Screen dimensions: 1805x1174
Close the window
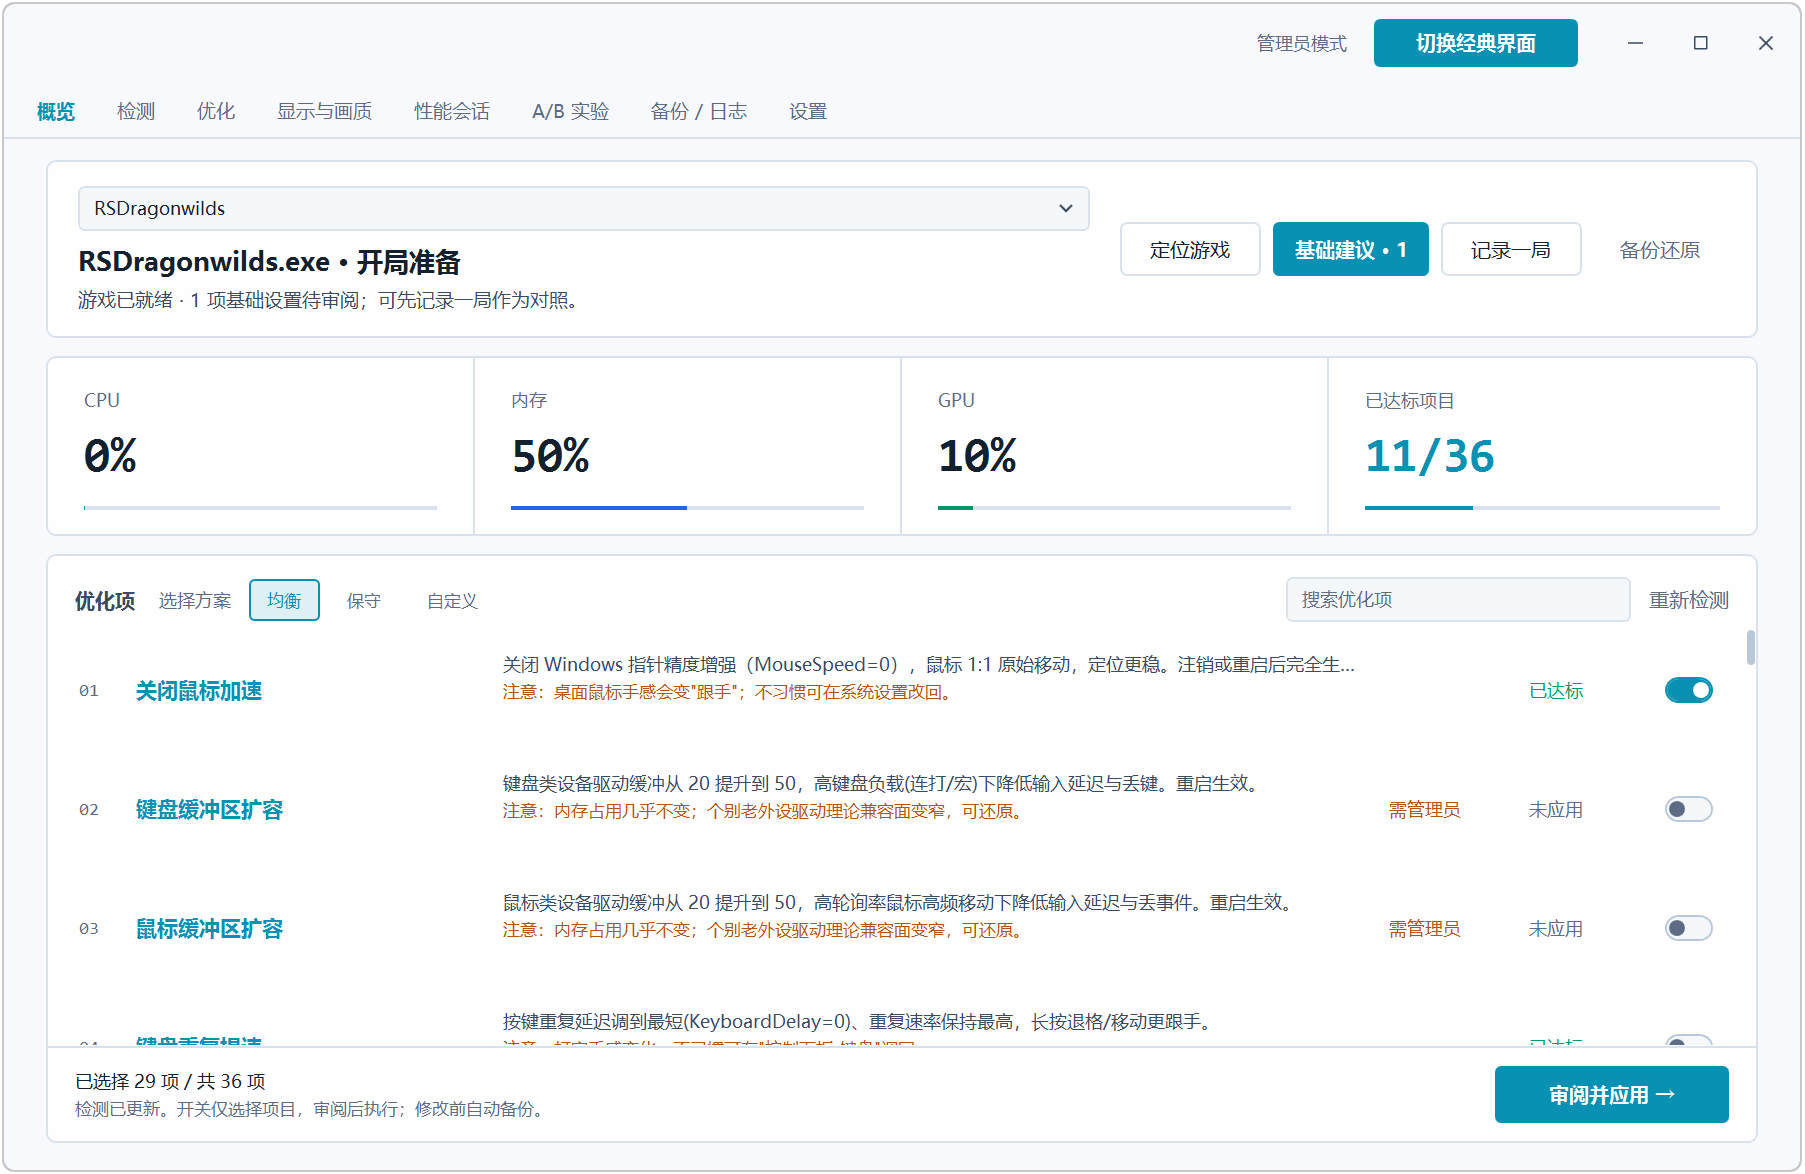point(1765,43)
